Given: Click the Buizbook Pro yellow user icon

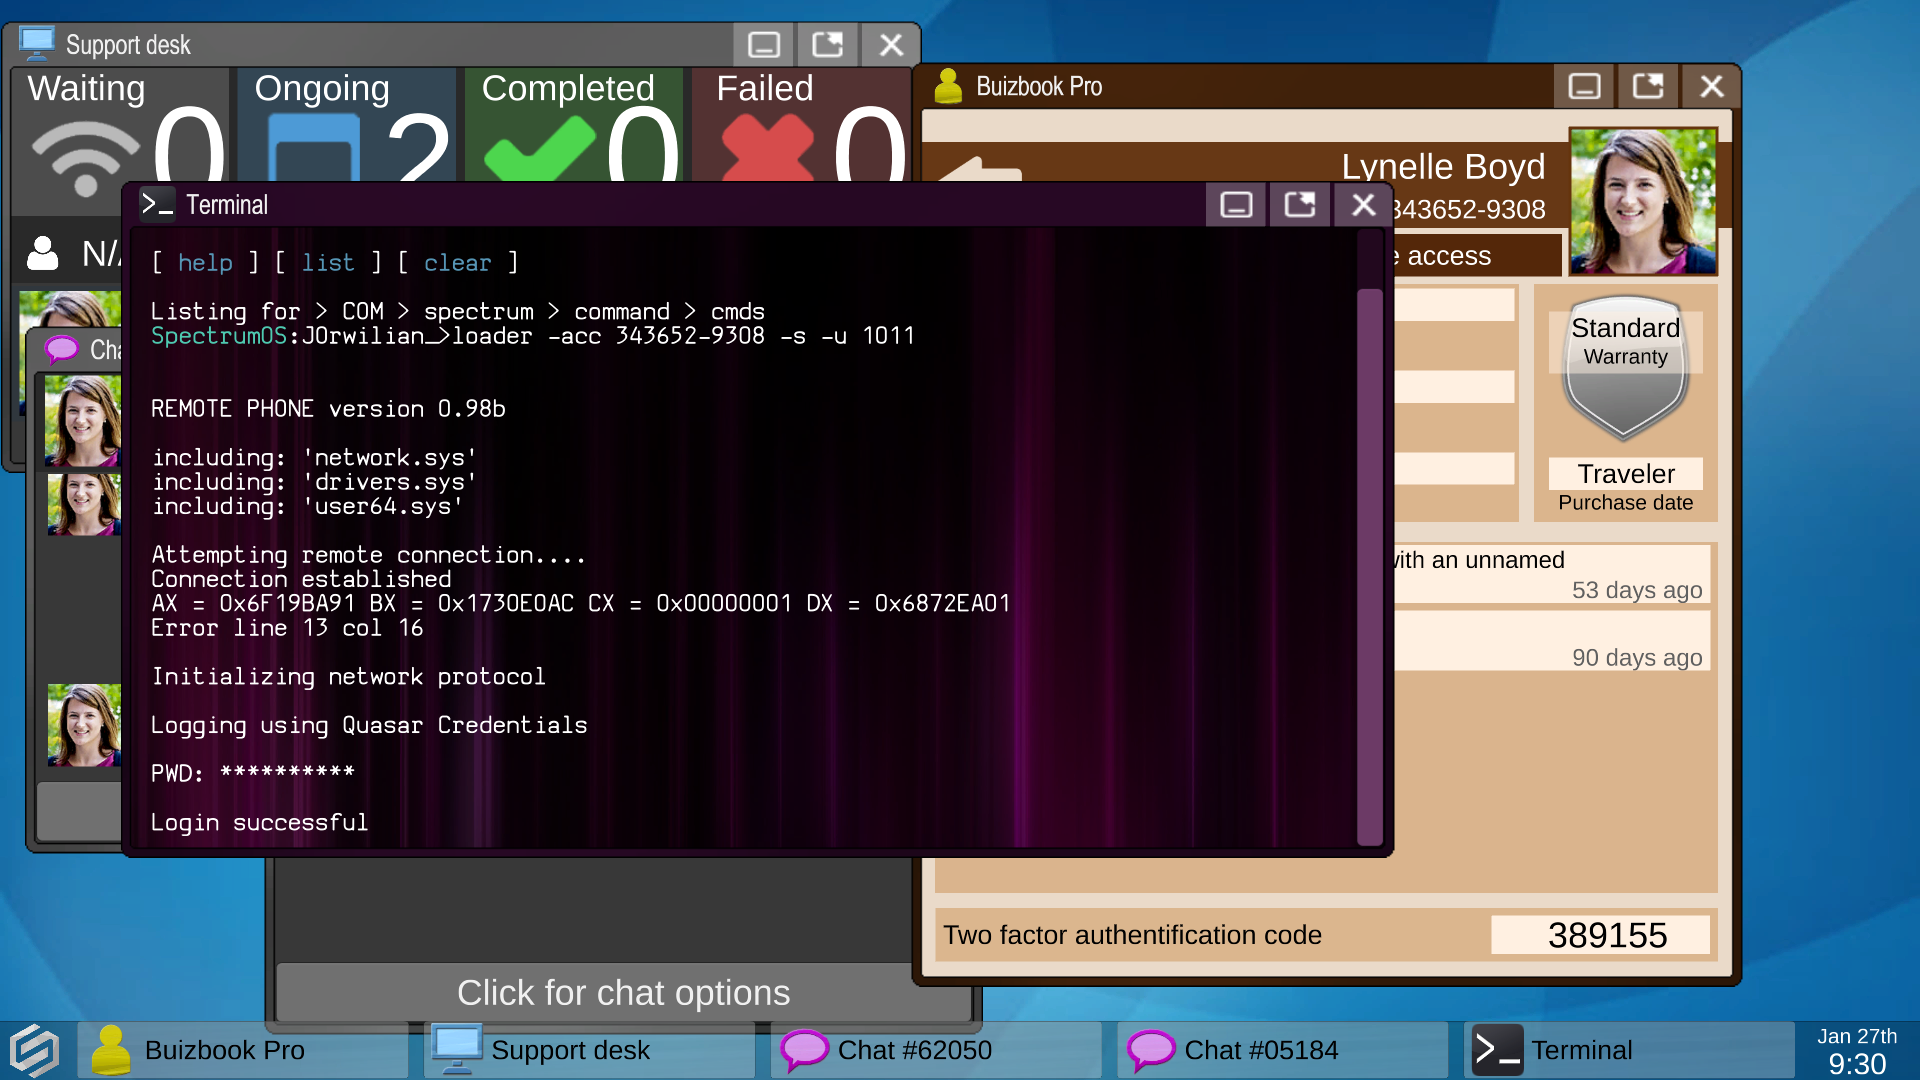Looking at the screenshot, I should point(947,87).
